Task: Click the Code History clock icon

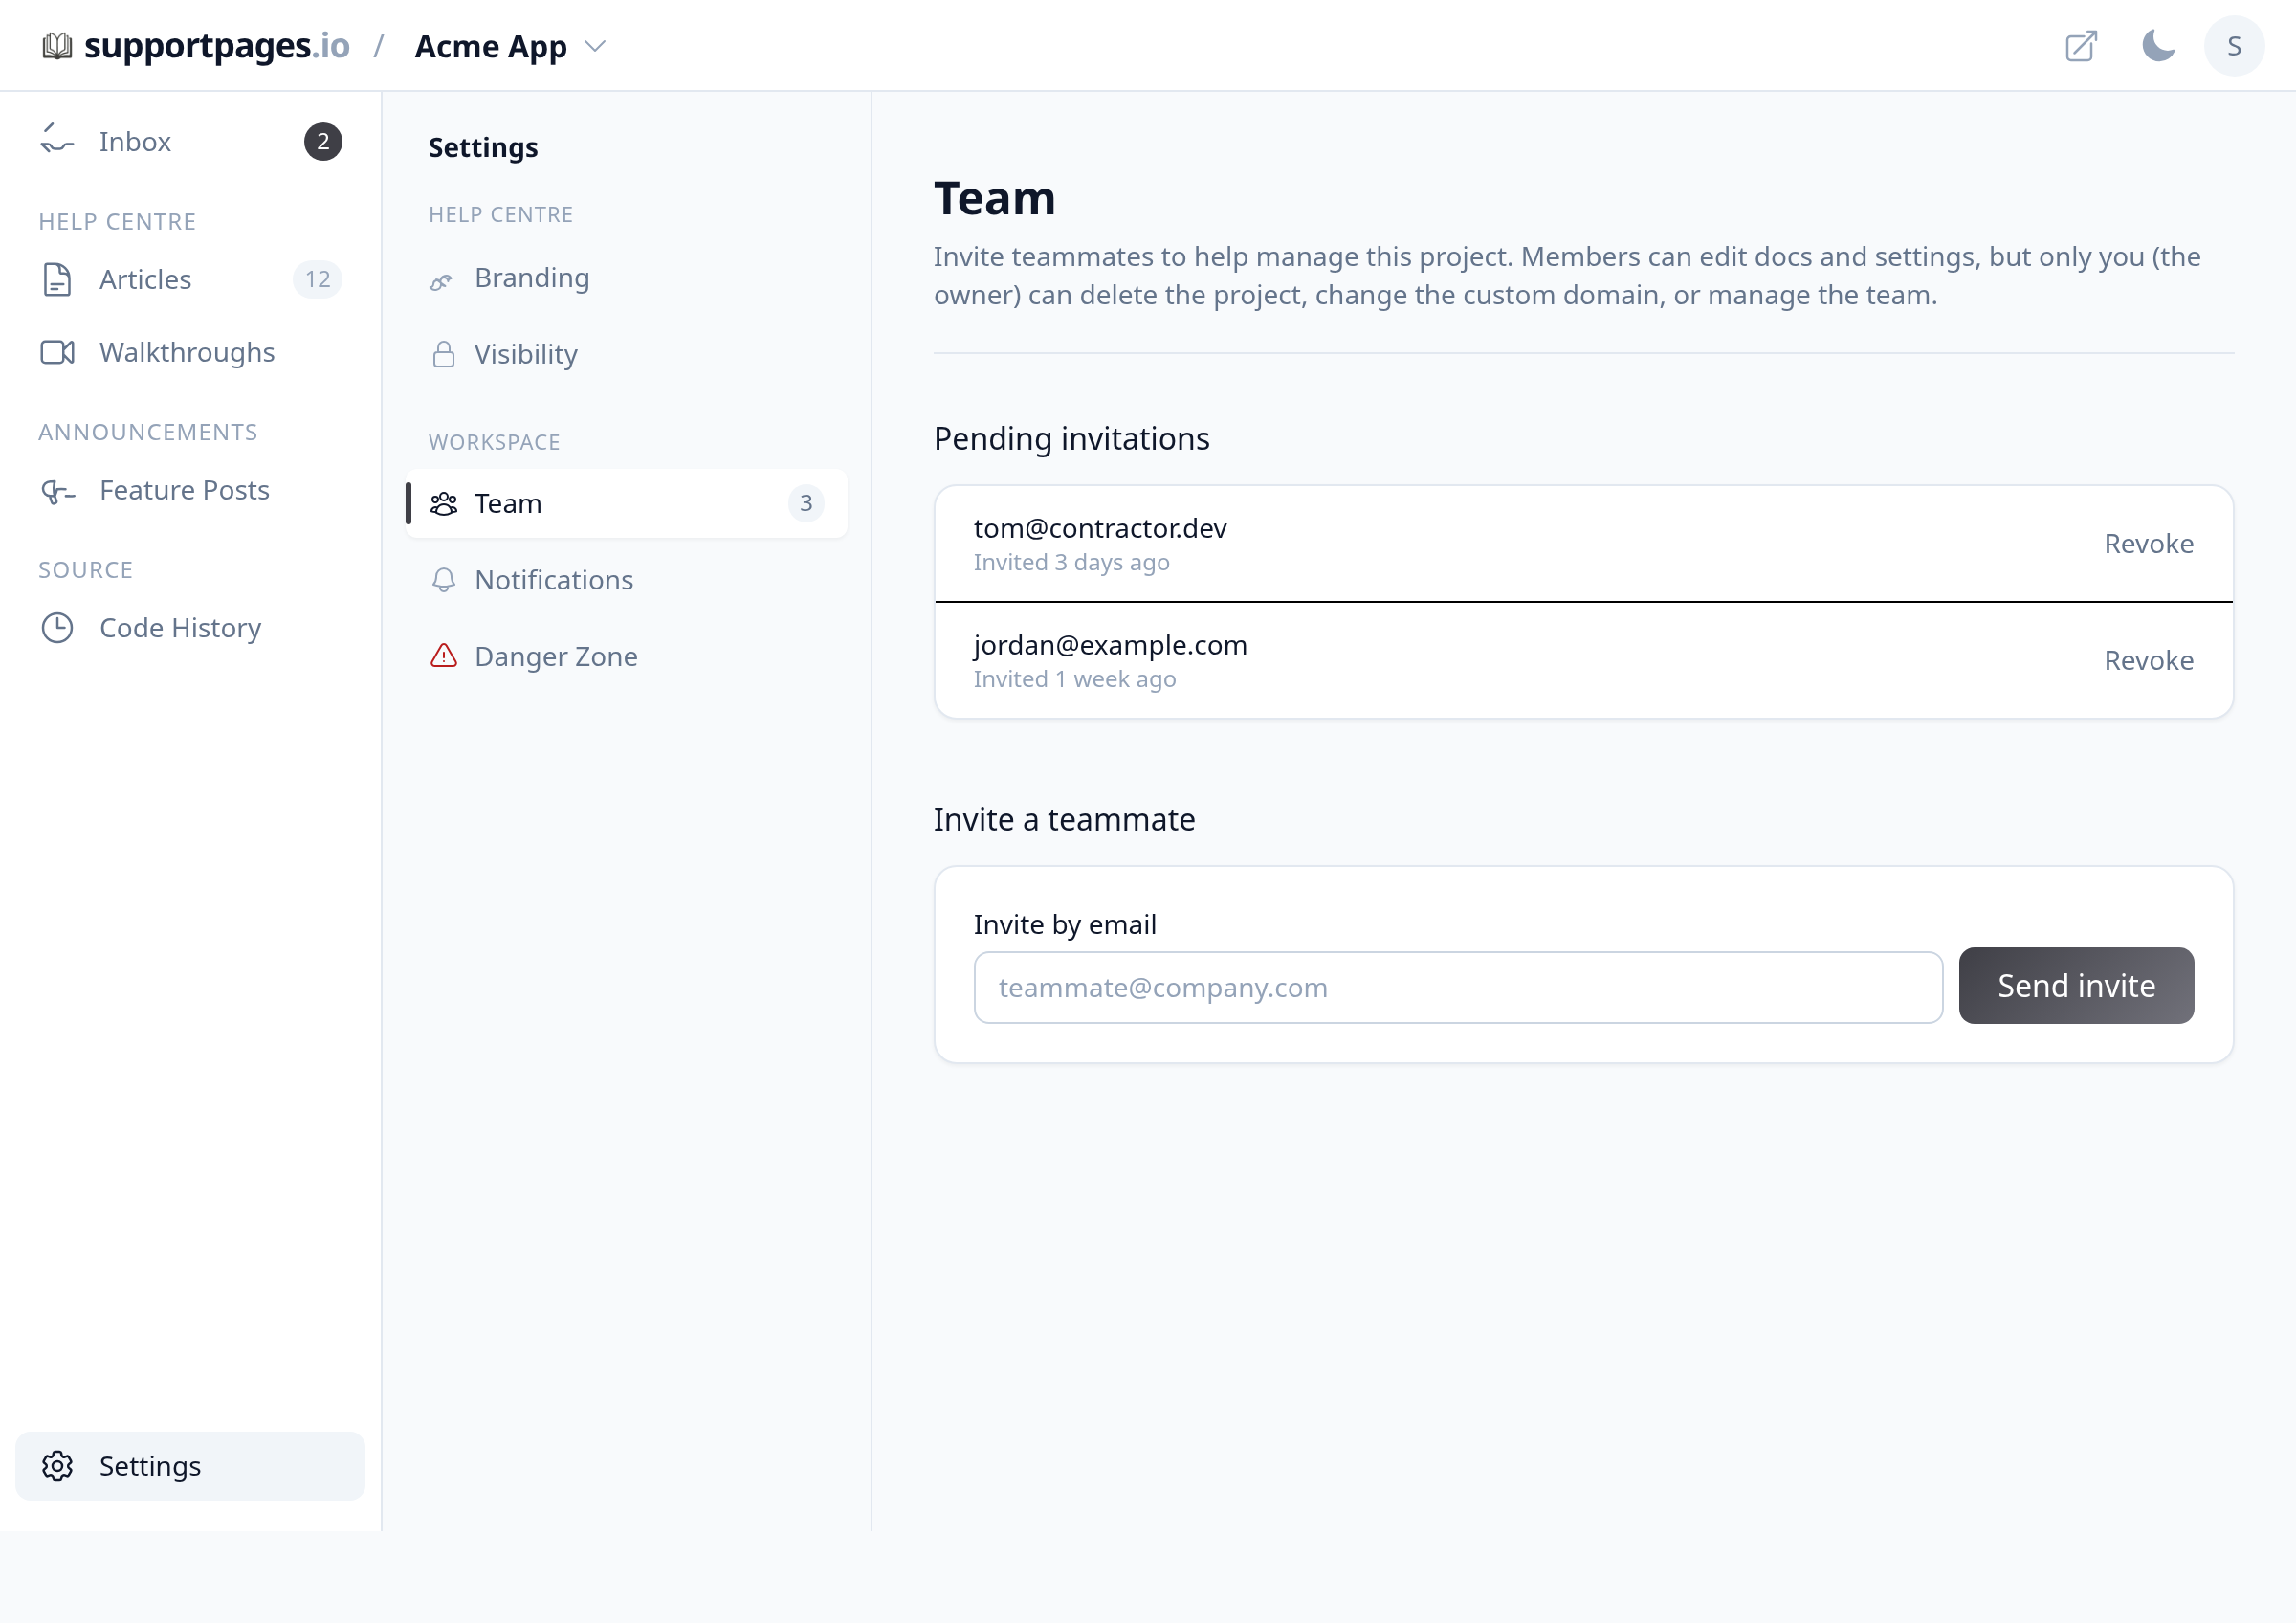Action: (x=57, y=628)
